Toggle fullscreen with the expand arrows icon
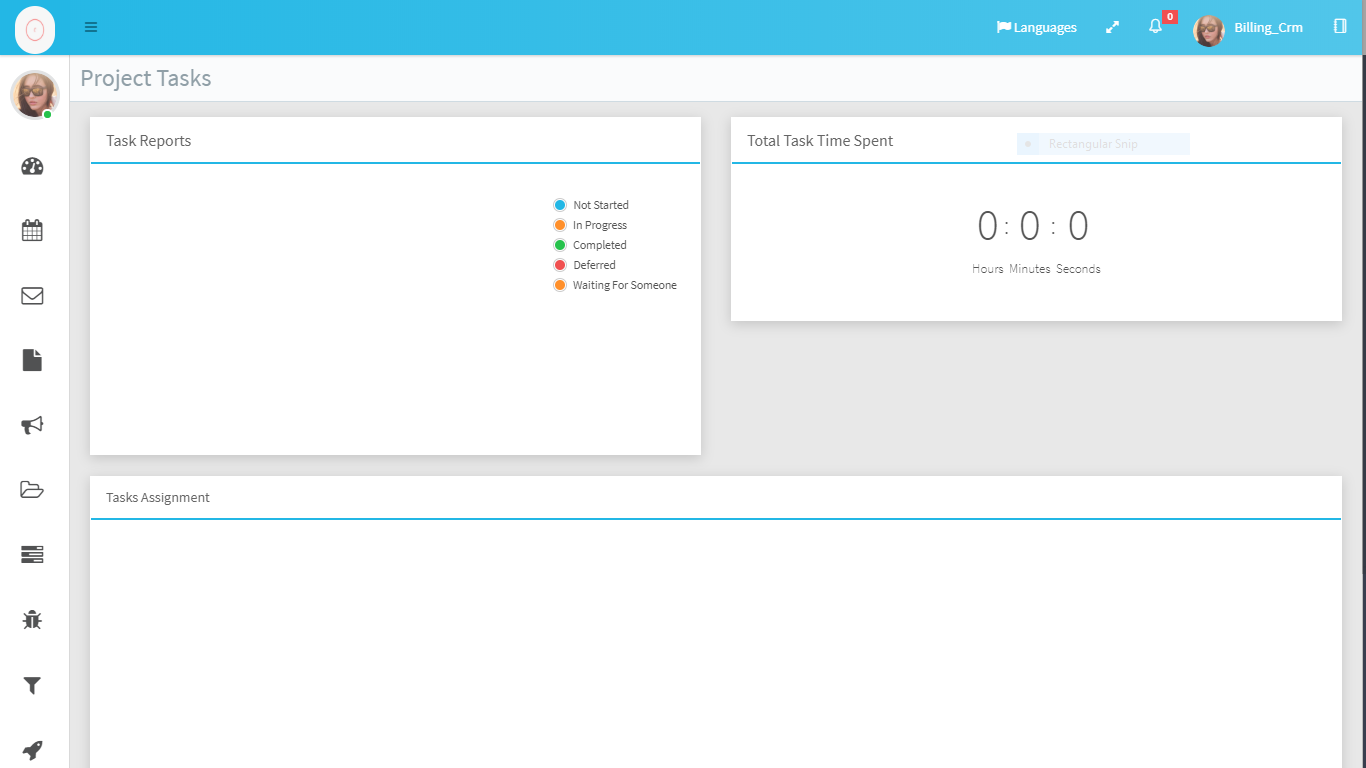This screenshot has width=1366, height=768. click(1112, 27)
